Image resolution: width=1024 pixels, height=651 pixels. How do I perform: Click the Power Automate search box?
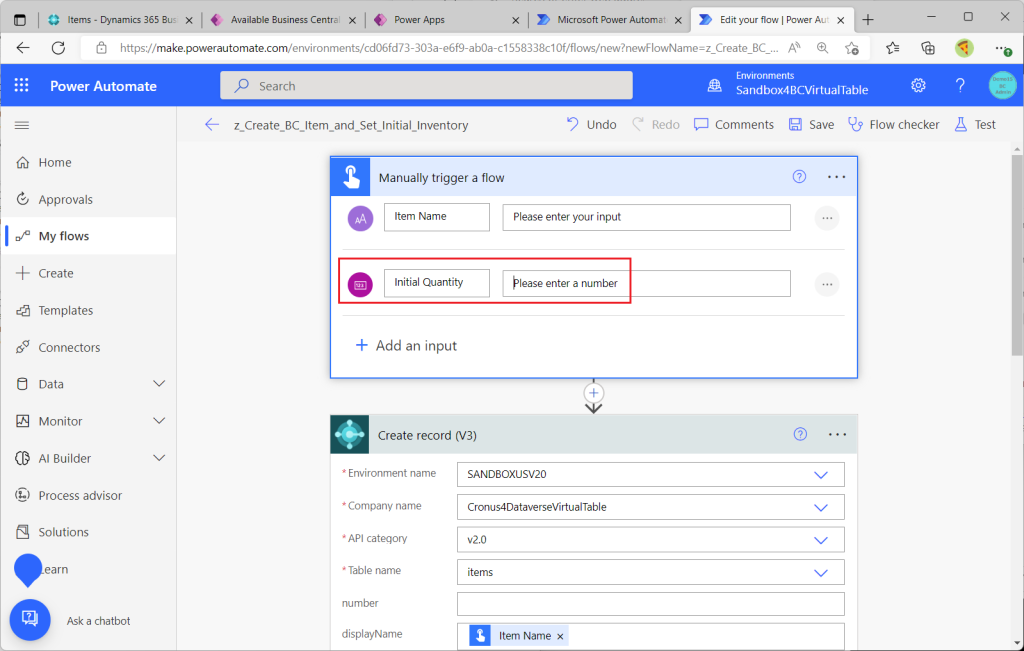426,86
